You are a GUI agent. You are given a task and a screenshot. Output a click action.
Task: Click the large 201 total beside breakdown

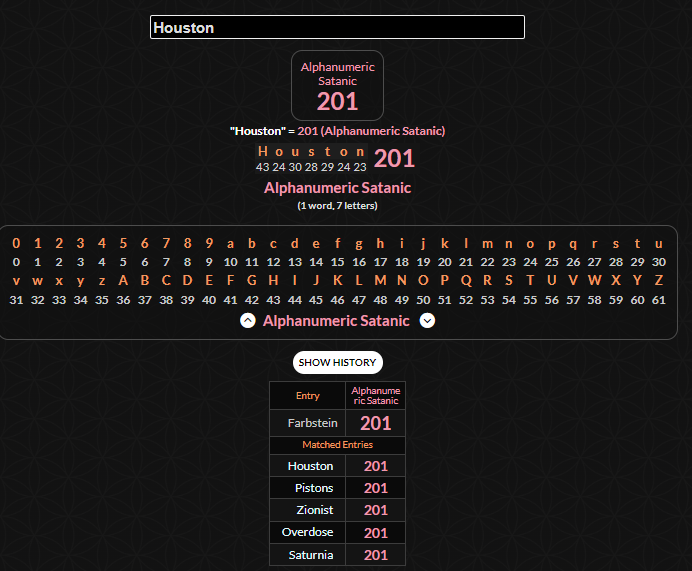[394, 158]
